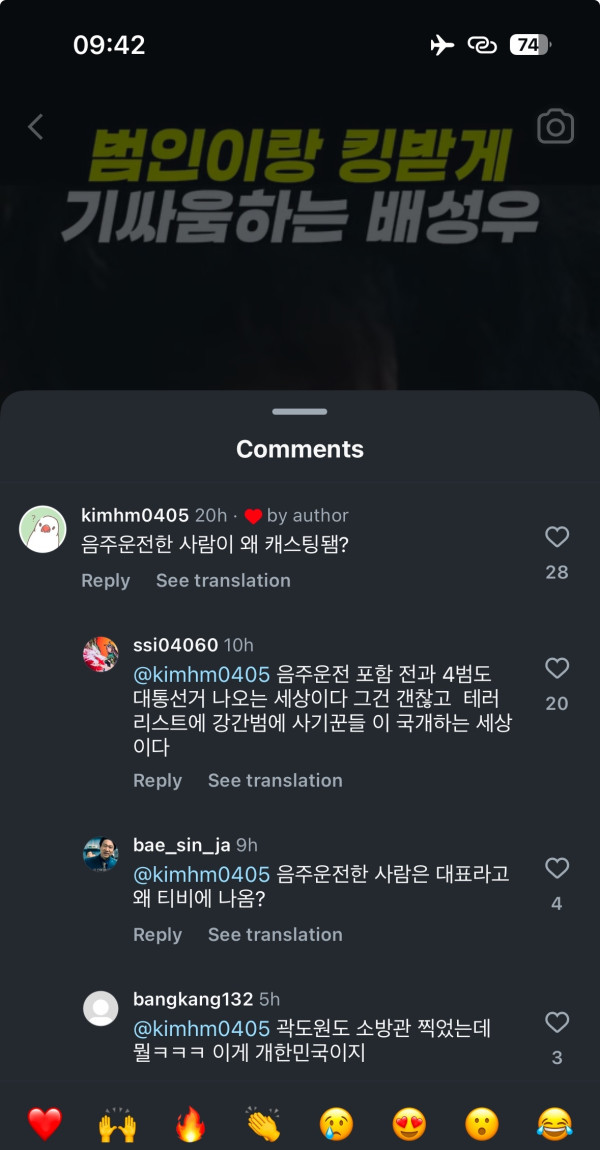The width and height of the screenshot is (600, 1150).
Task: Toggle like on bae_sin_ja's reply
Action: pyautogui.click(x=557, y=868)
